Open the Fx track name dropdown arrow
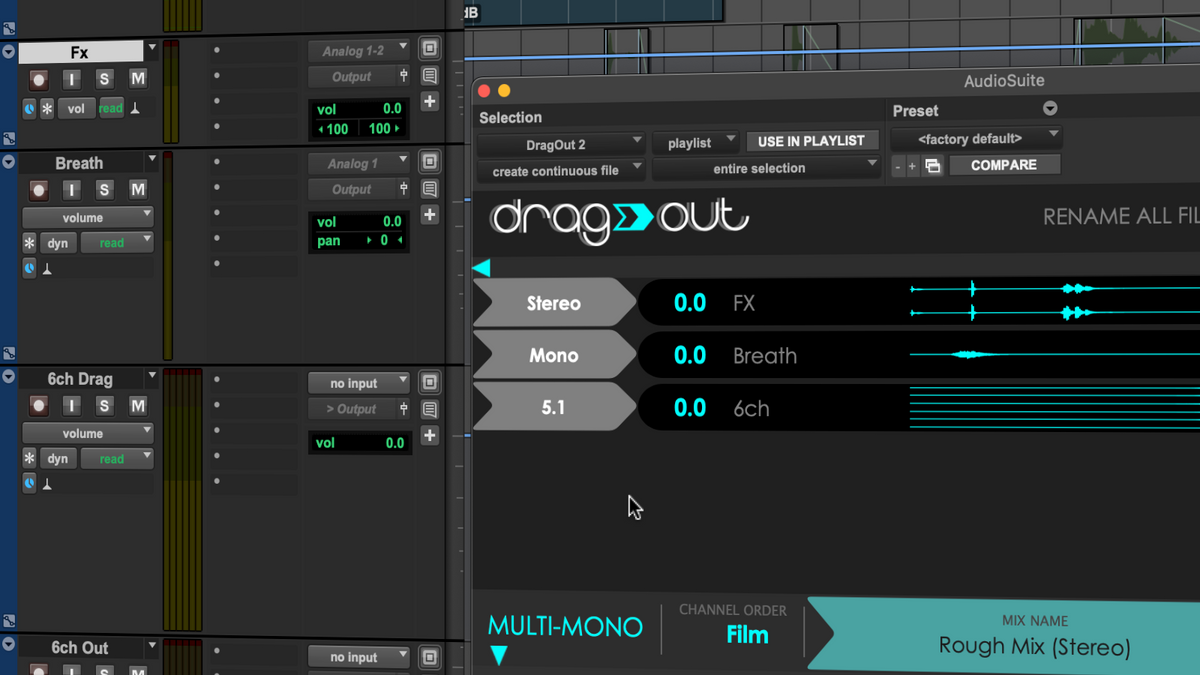The width and height of the screenshot is (1200, 675). (152, 48)
